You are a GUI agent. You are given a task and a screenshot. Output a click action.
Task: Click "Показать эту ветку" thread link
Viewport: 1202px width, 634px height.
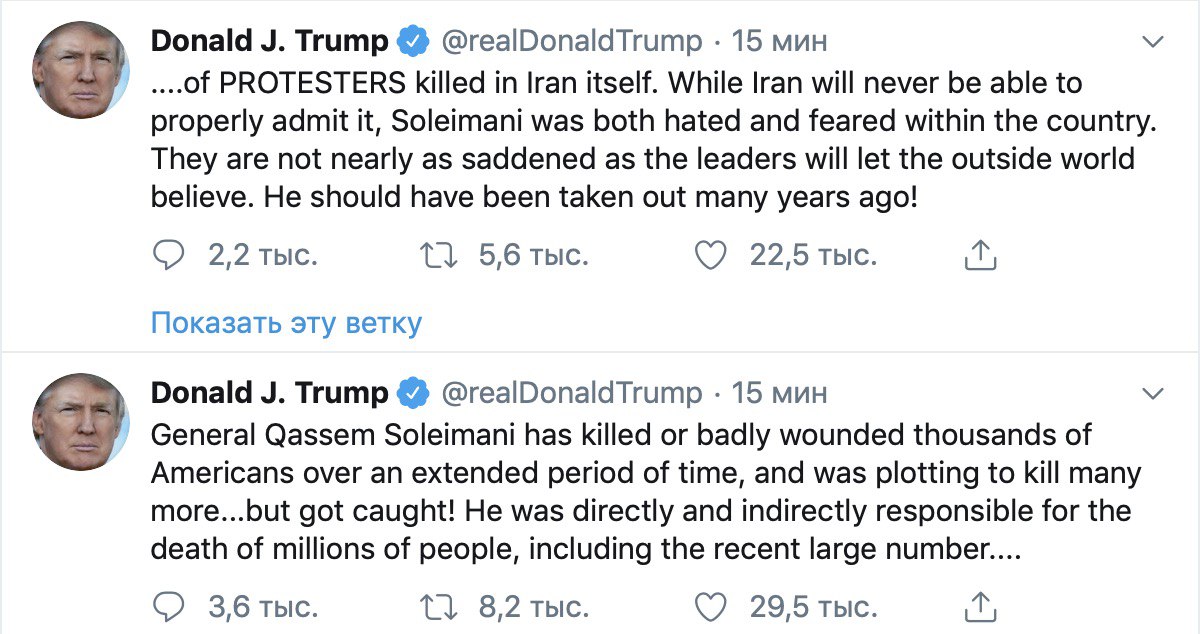(x=286, y=323)
